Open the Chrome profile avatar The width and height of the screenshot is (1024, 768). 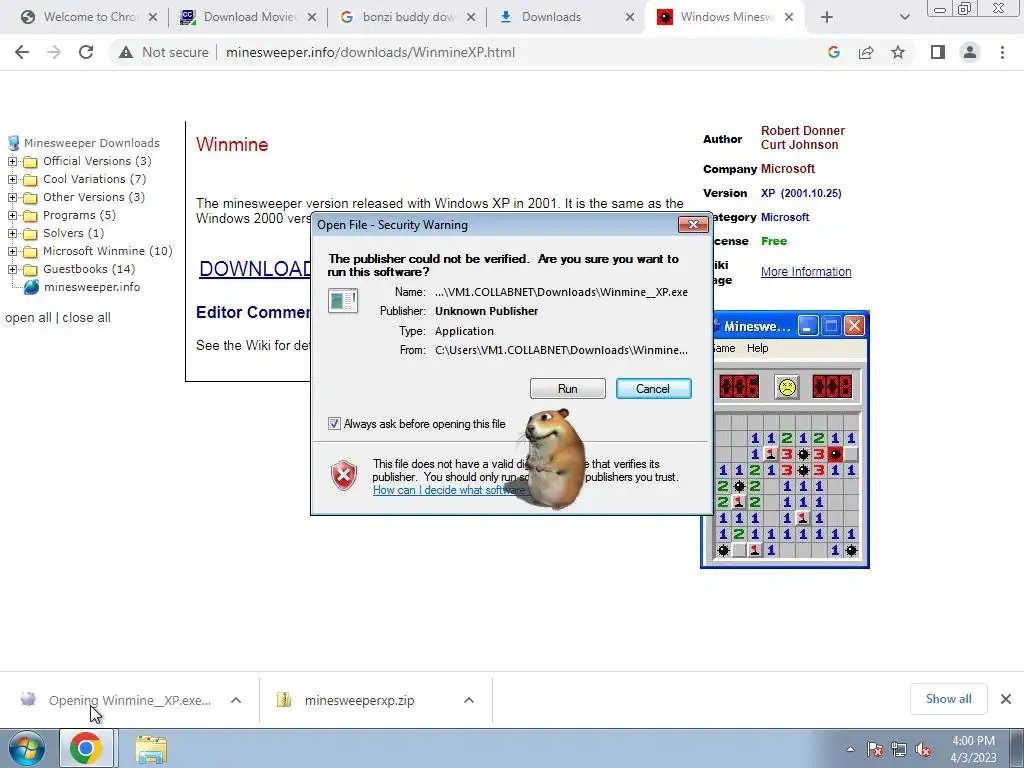(970, 52)
